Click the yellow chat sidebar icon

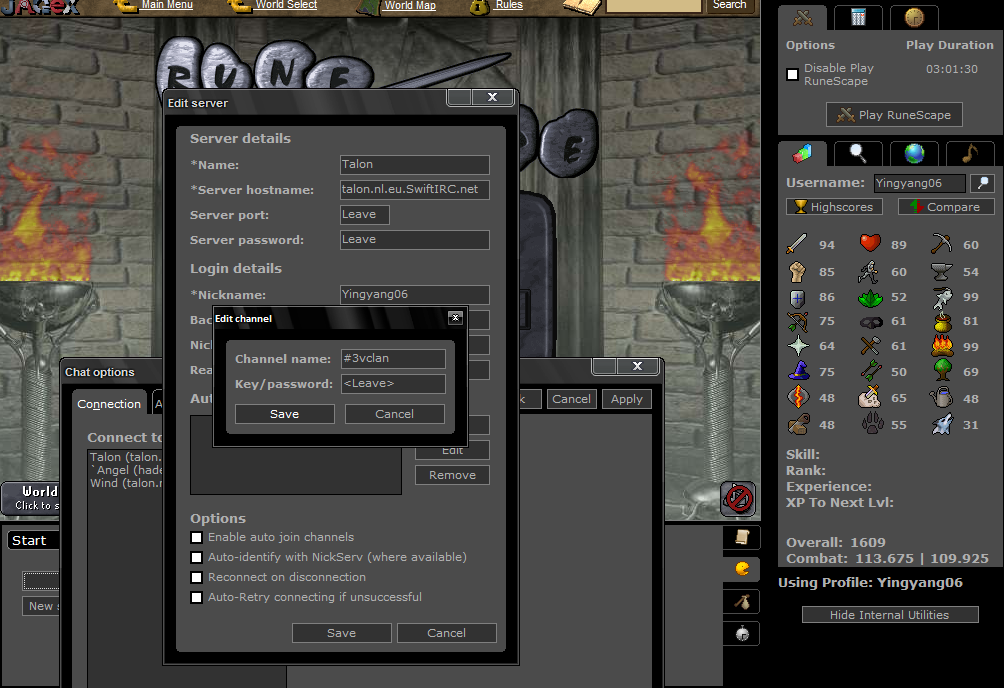[x=741, y=569]
